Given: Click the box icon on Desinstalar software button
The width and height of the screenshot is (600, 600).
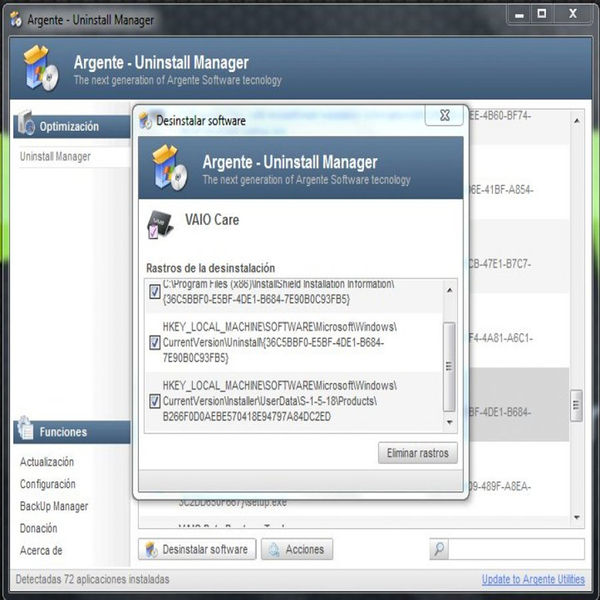Looking at the screenshot, I should [x=152, y=549].
